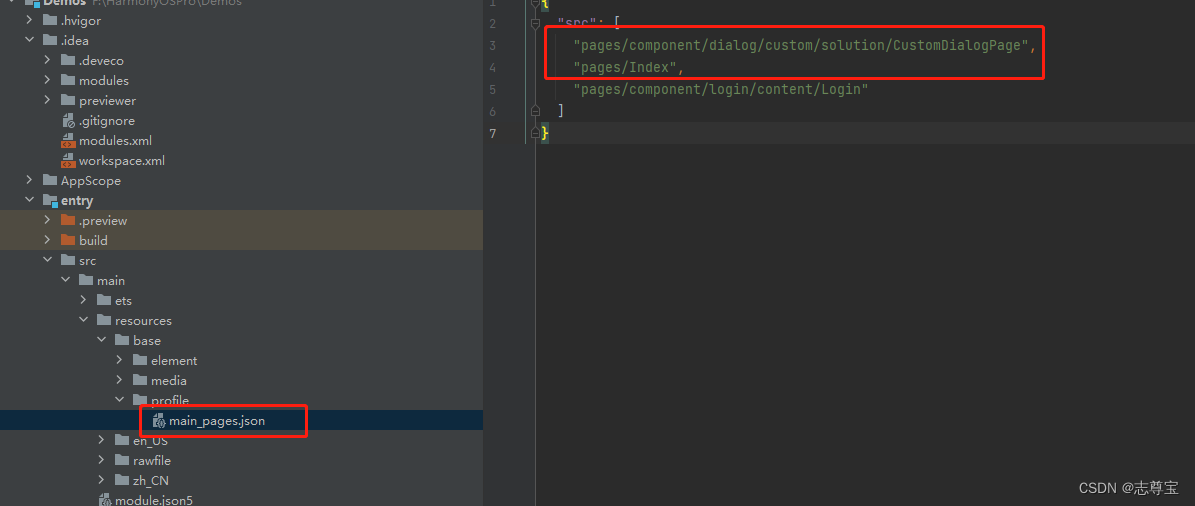Expand the zh_CN folder chevron

pyautogui.click(x=101, y=480)
